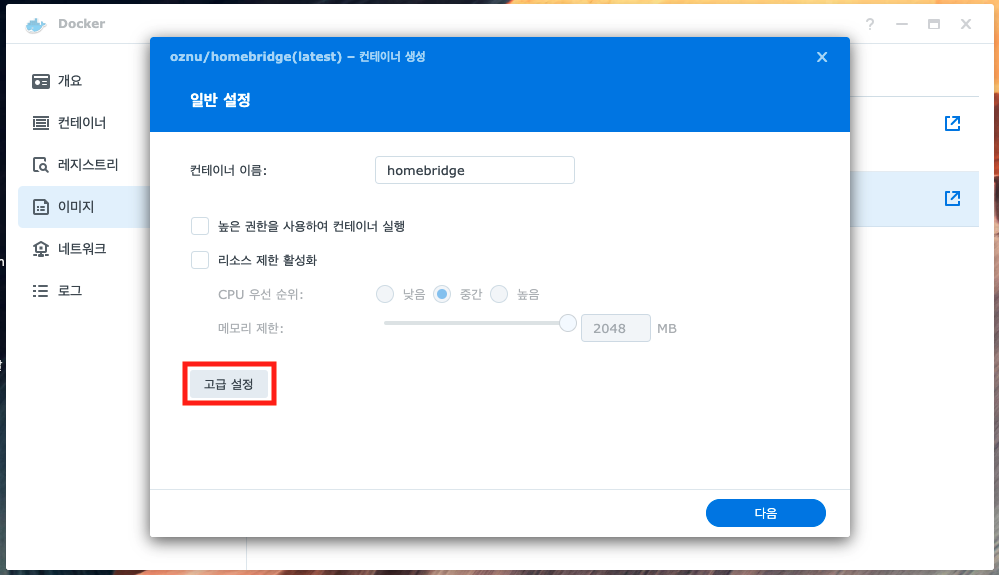Minimize the Docker window
This screenshot has height=575, width=999.
902,24
